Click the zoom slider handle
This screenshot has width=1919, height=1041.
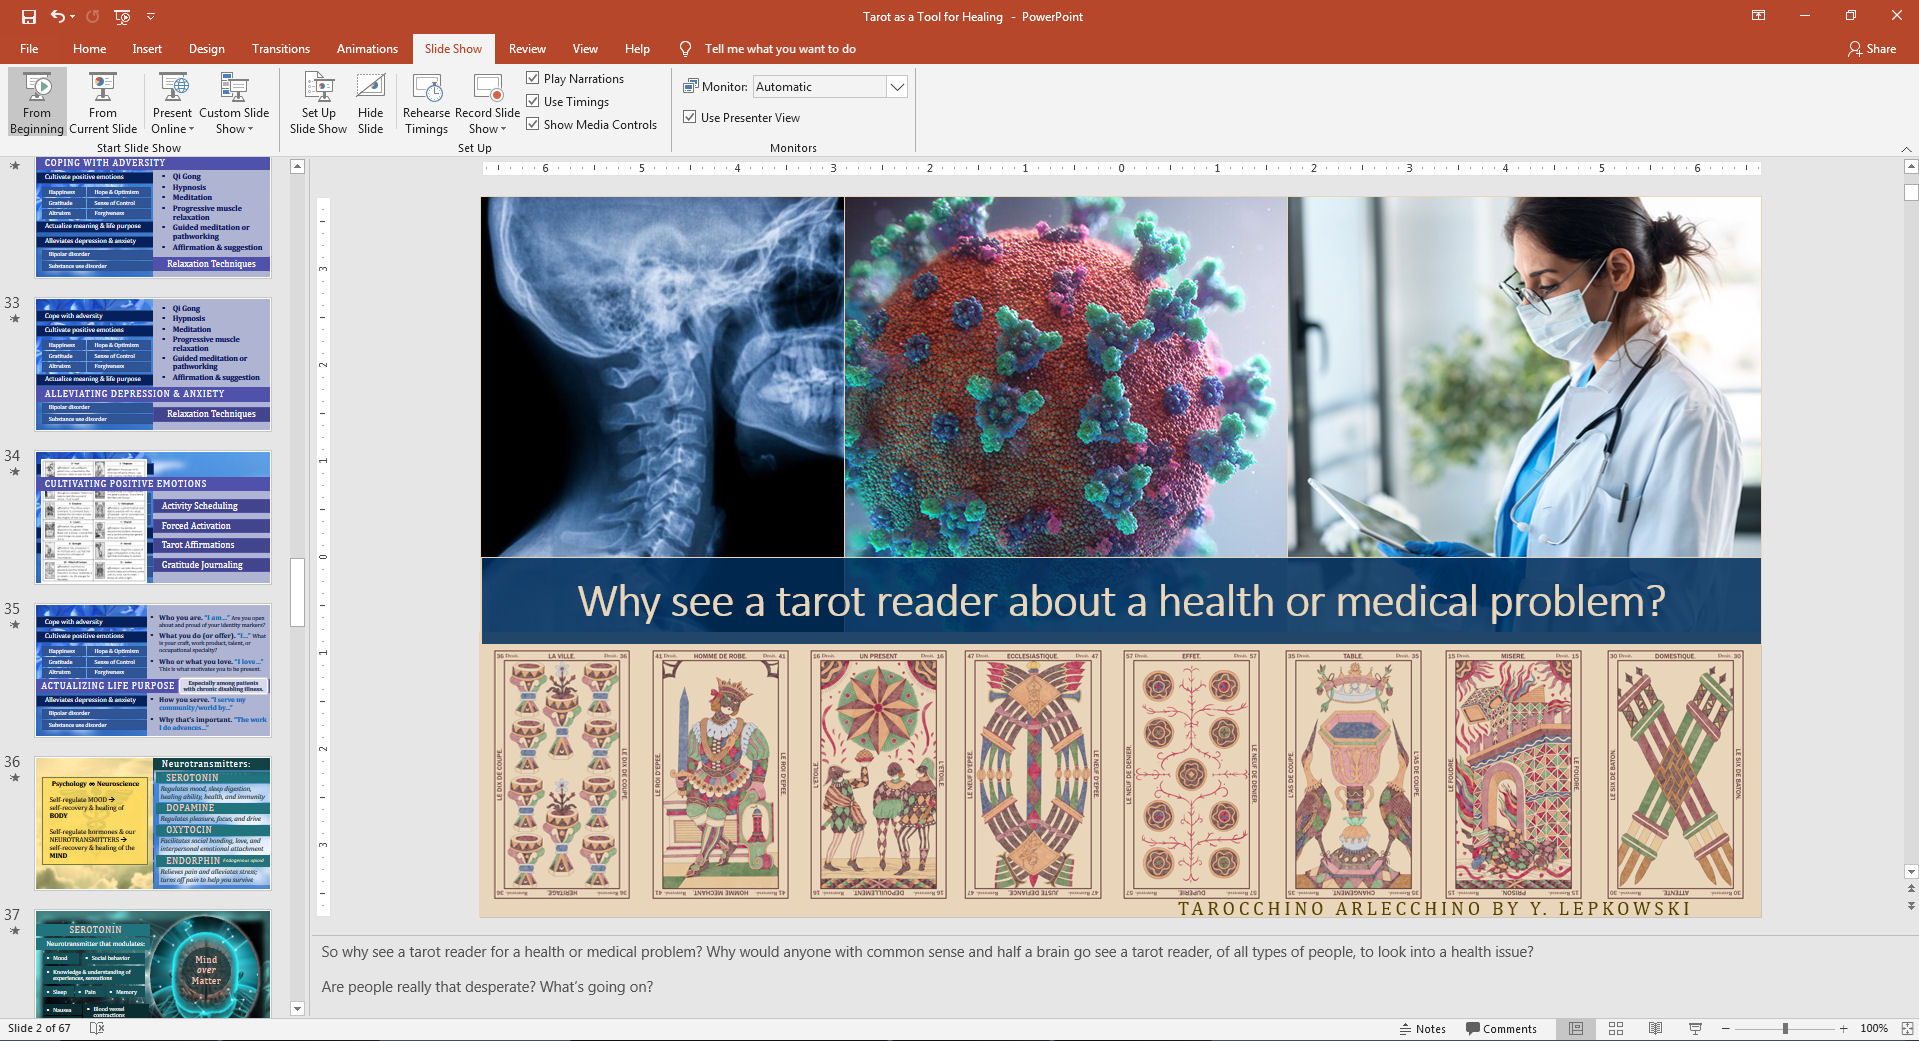coord(1785,1029)
